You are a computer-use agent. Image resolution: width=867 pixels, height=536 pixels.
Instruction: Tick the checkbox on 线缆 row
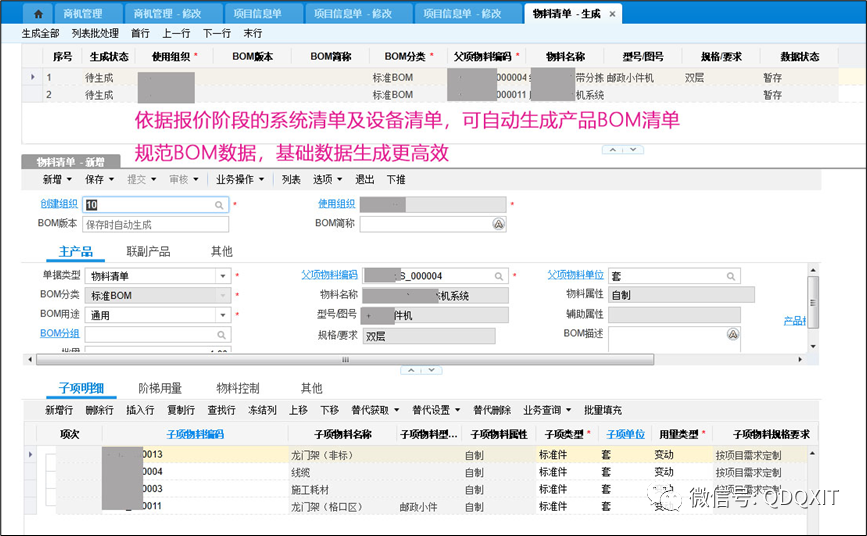(51, 472)
